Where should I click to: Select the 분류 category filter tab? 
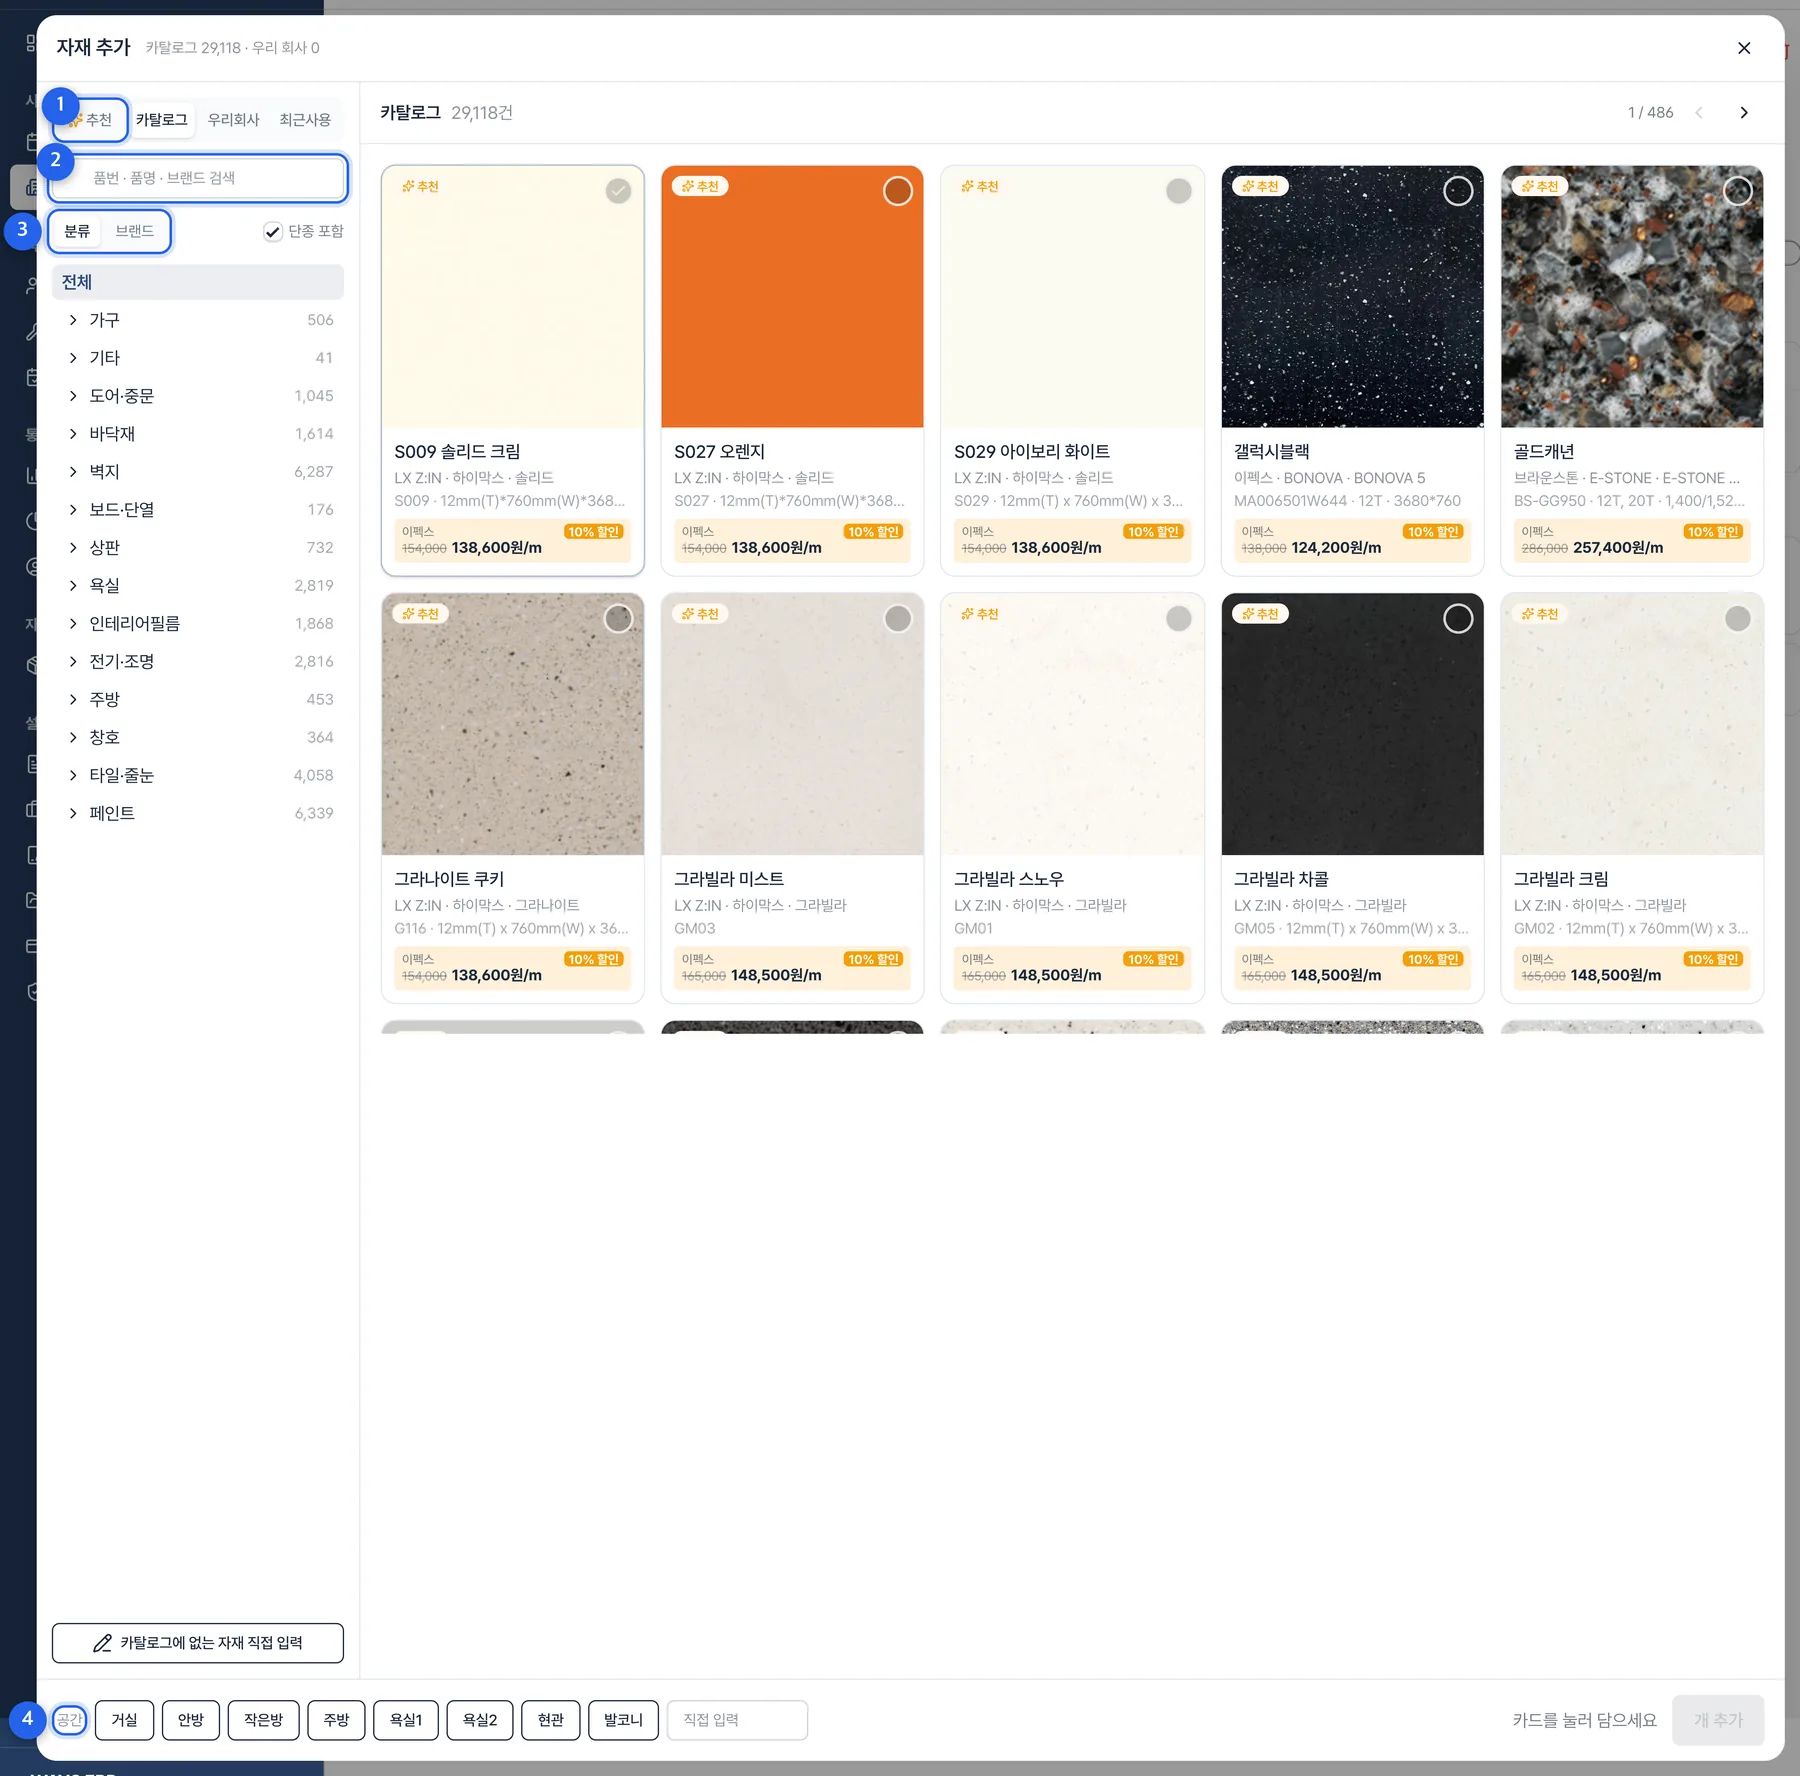77,231
